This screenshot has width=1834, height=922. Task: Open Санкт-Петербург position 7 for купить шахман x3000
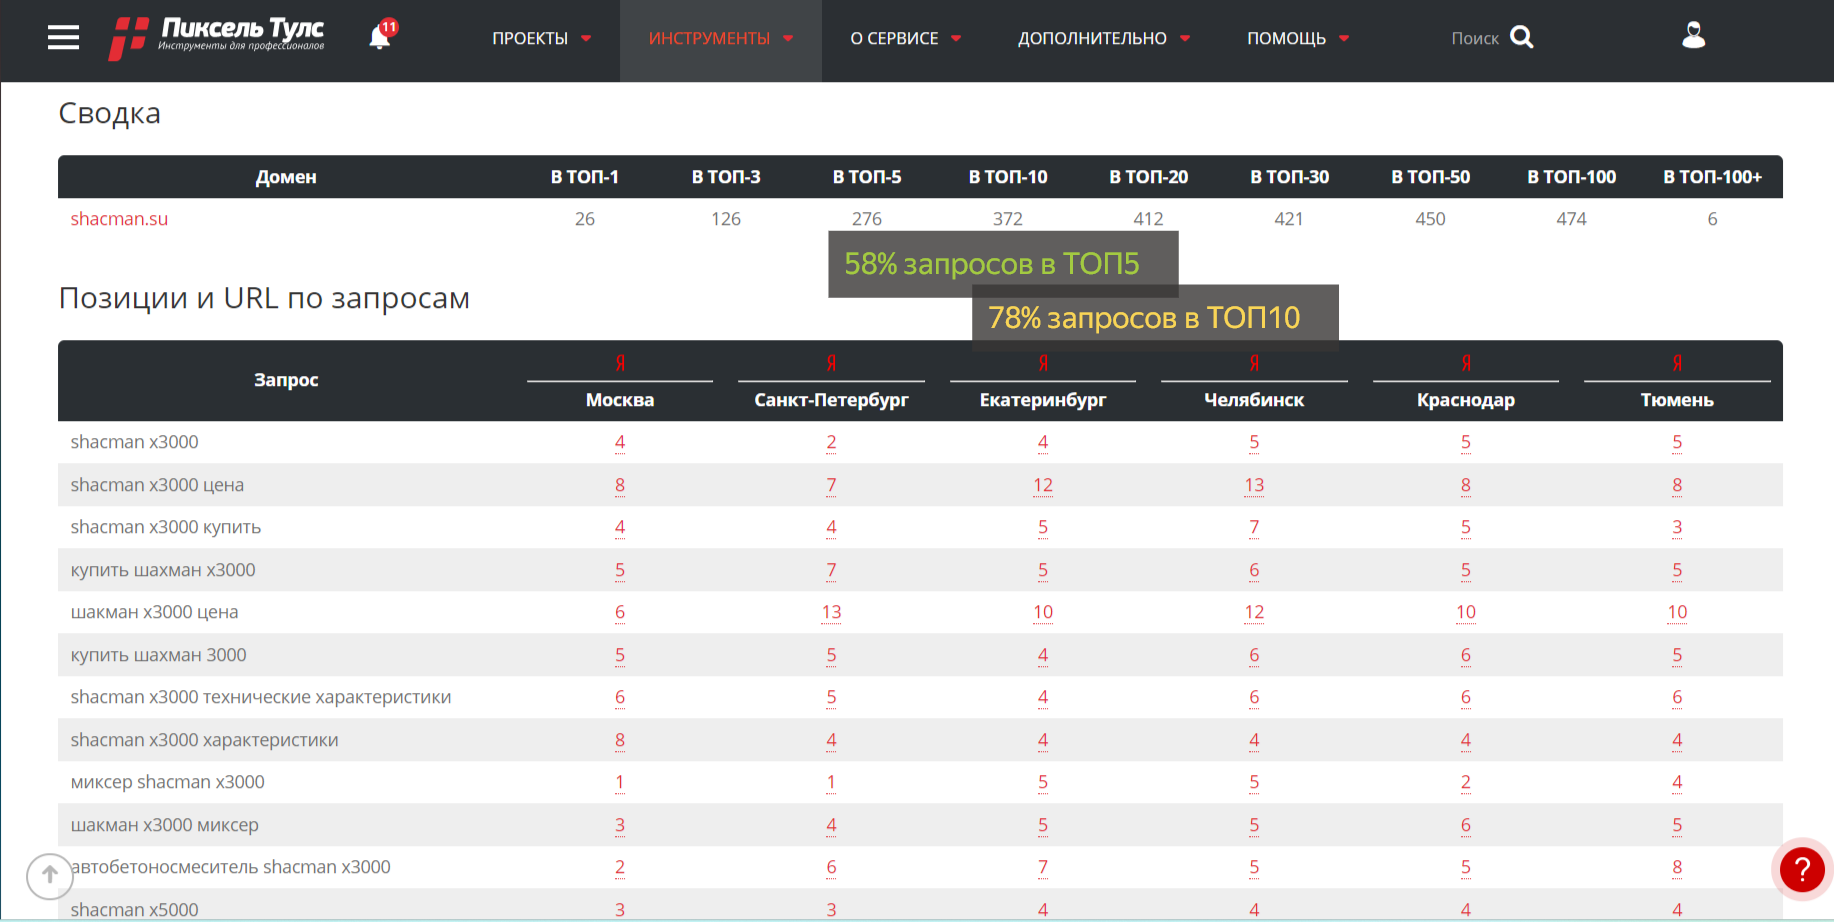(x=831, y=570)
